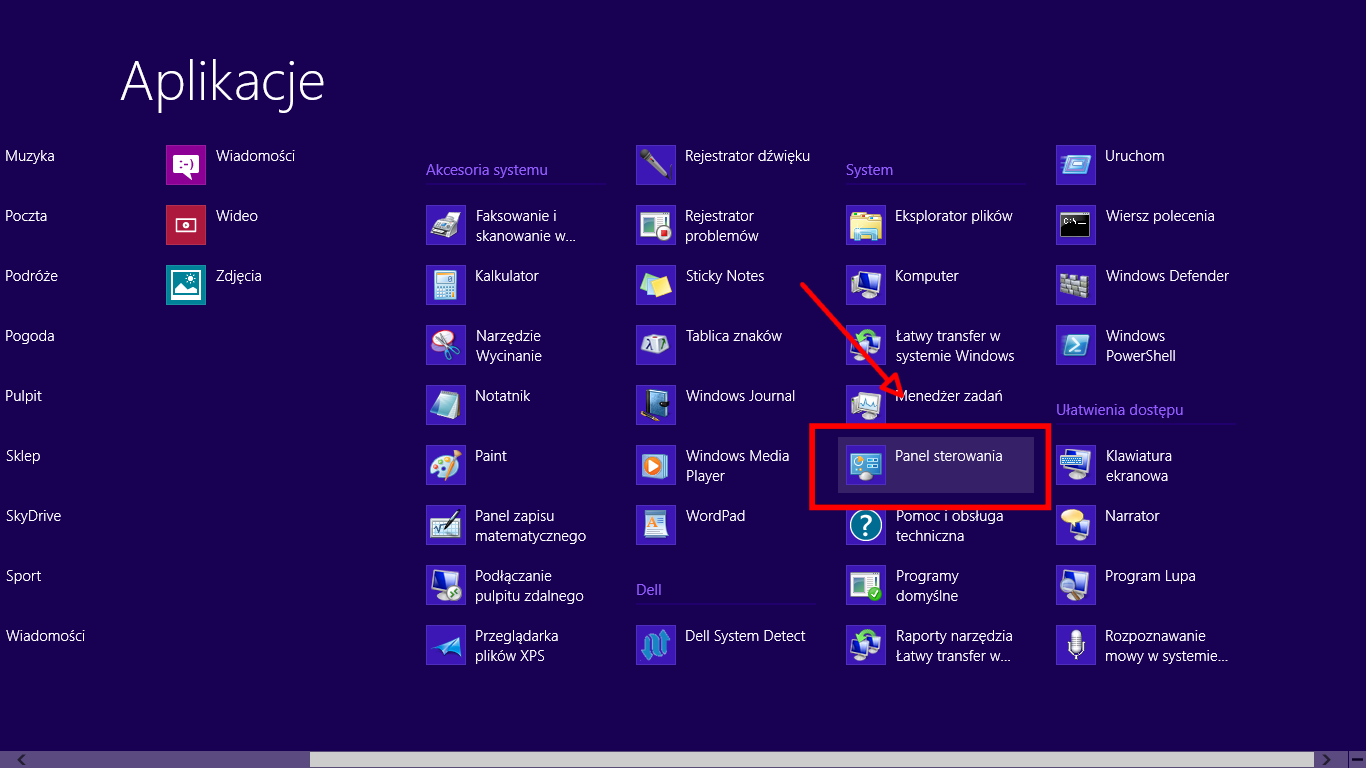
Task: Select the Akcesoria systemu group heading
Action: click(487, 170)
